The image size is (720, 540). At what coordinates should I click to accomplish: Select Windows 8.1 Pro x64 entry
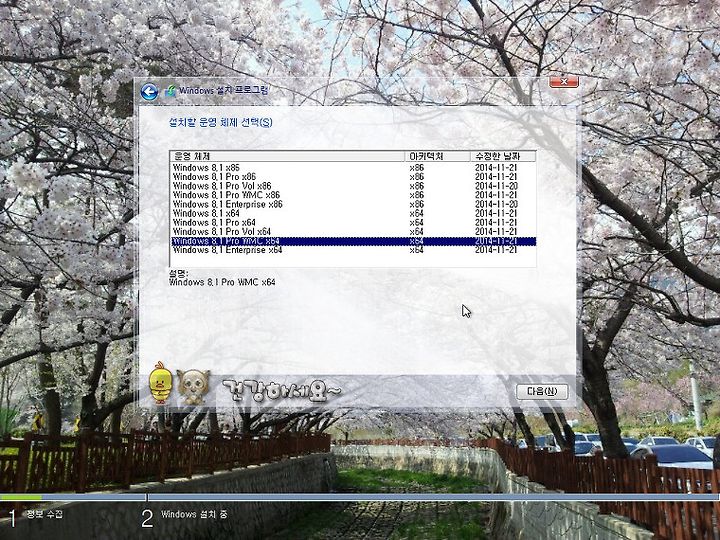pos(353,223)
